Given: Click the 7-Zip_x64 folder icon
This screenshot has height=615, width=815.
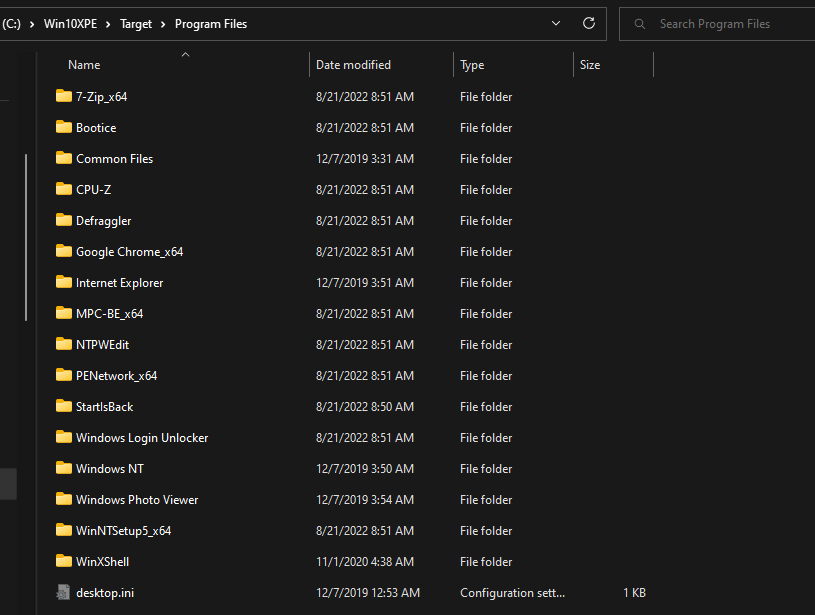Looking at the screenshot, I should [63, 96].
